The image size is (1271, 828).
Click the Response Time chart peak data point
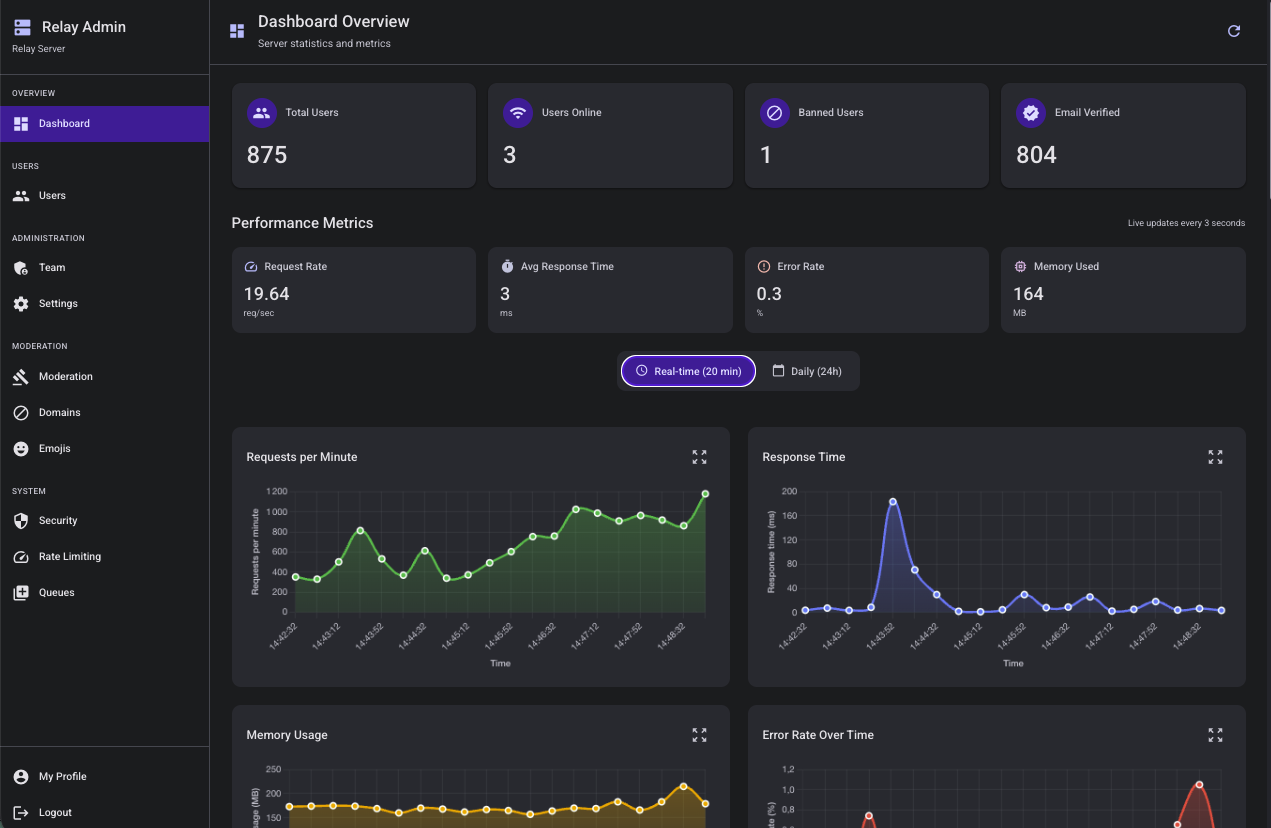[893, 502]
